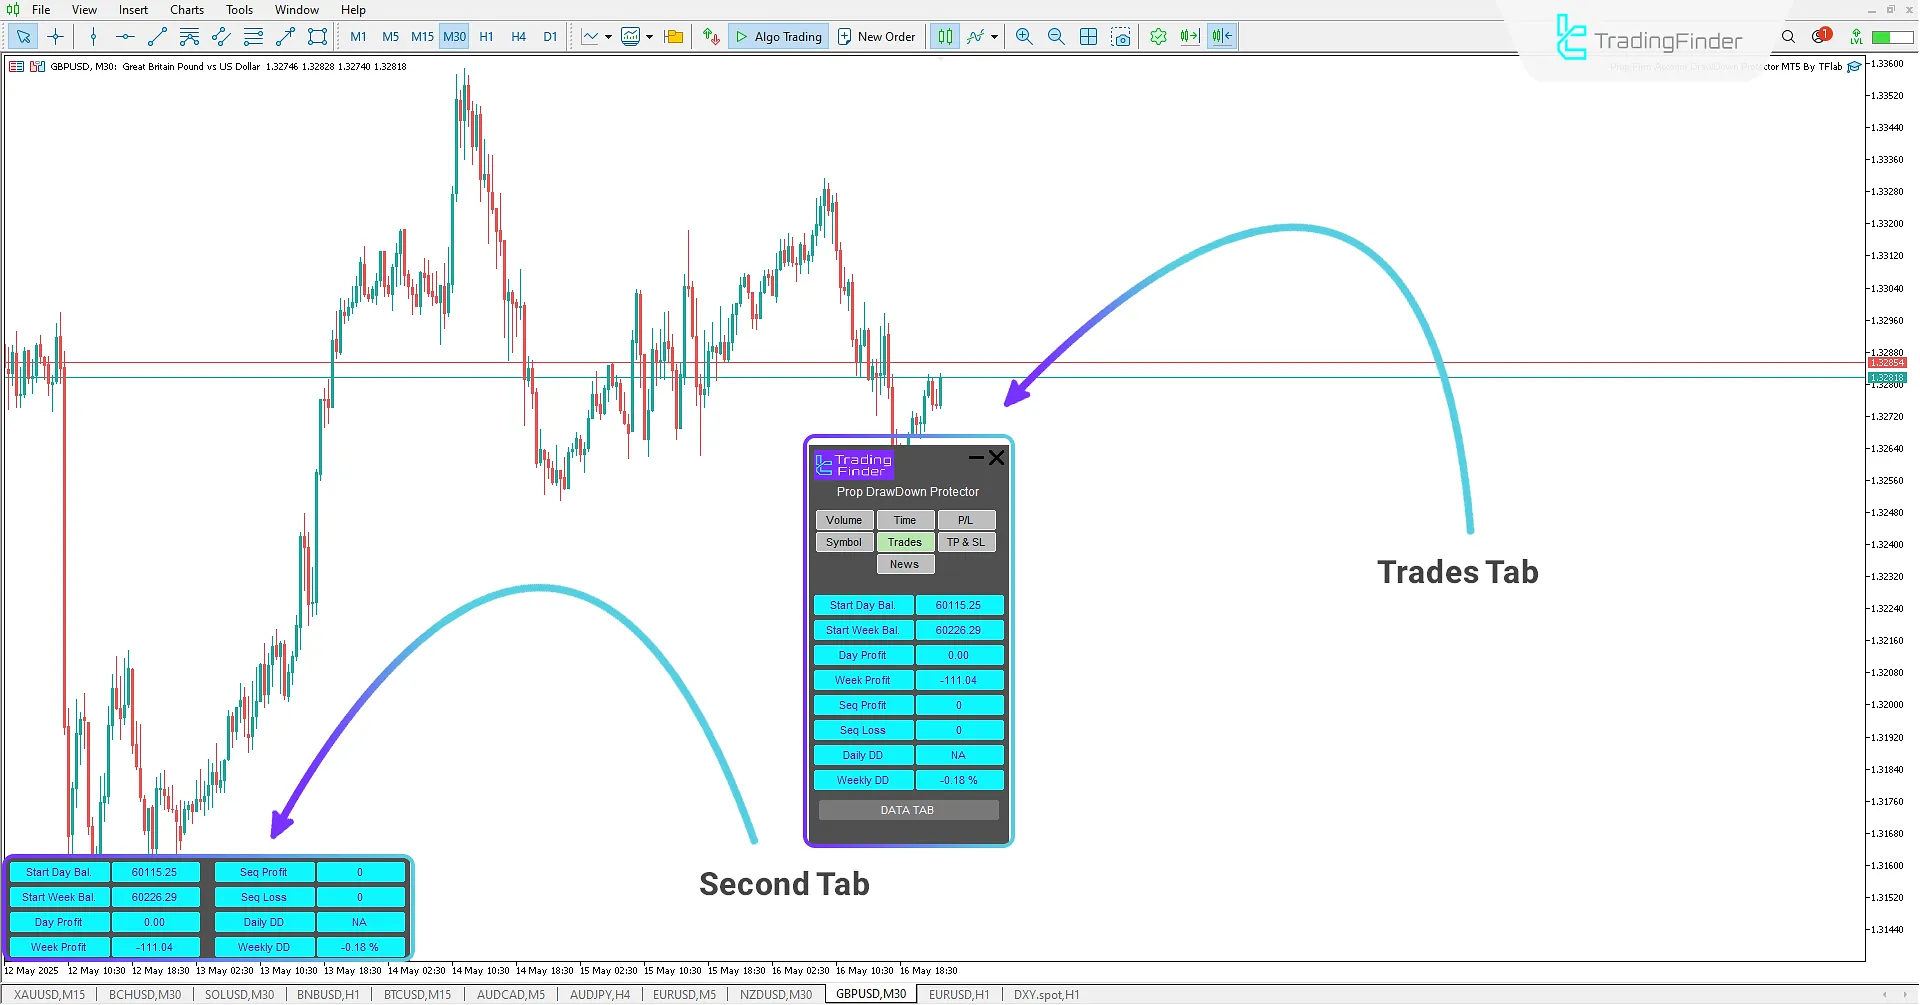This screenshot has width=1920, height=1005.
Task: Open the tile windows grid icon
Action: point(1089,37)
